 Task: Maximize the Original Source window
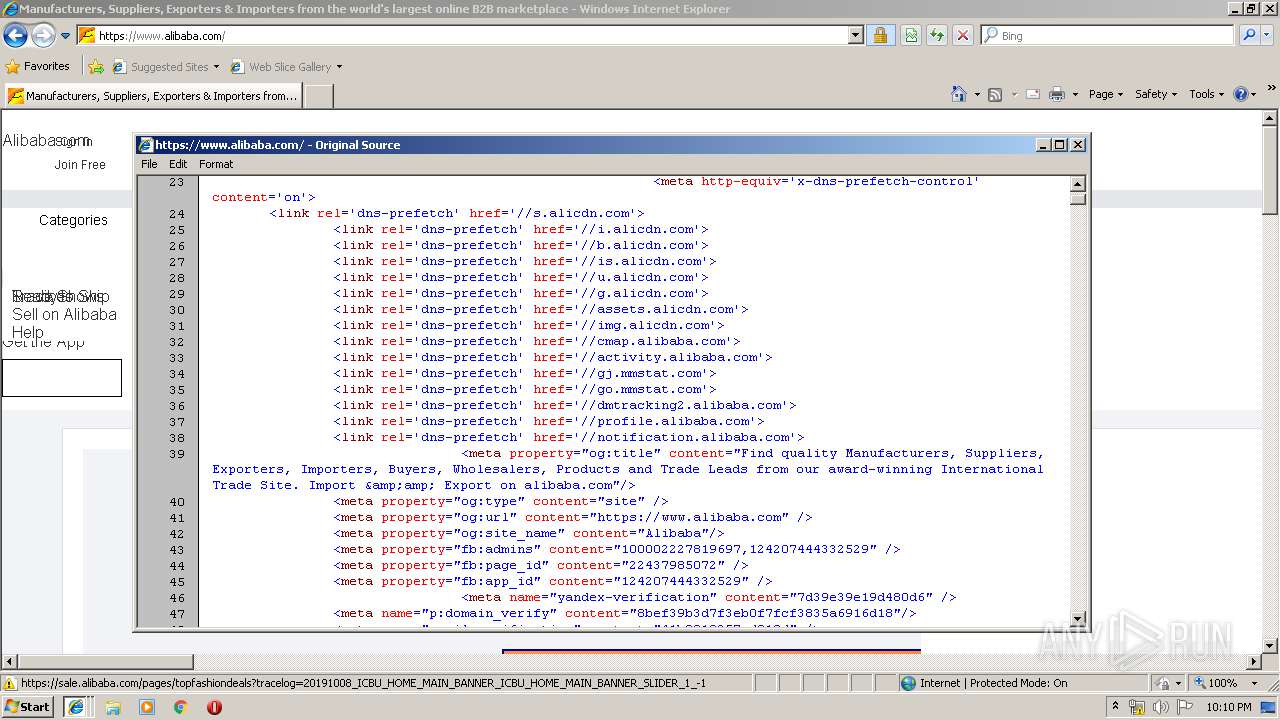1060,145
